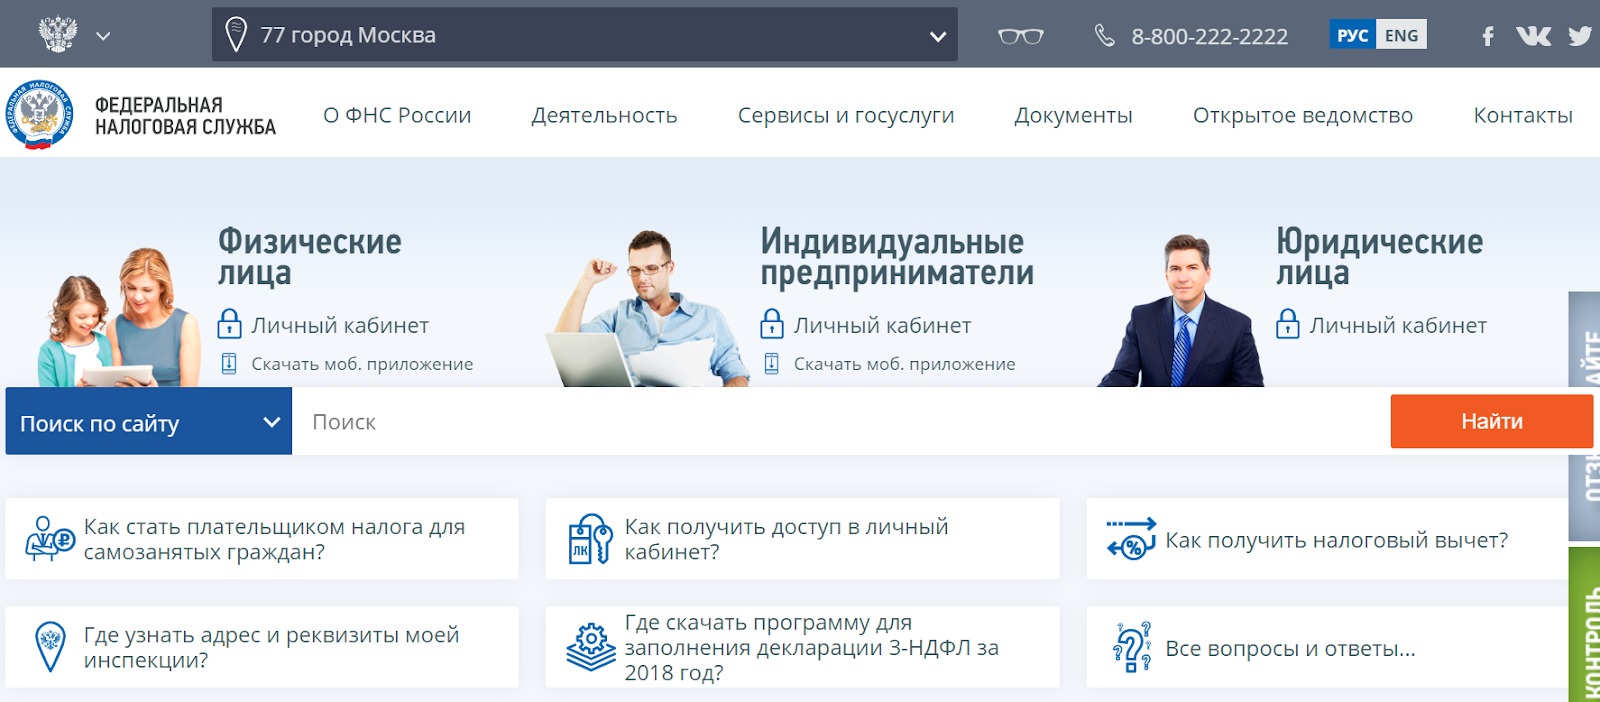Switch language to ENG
Viewport: 1600px width, 702px height.
click(x=1401, y=35)
